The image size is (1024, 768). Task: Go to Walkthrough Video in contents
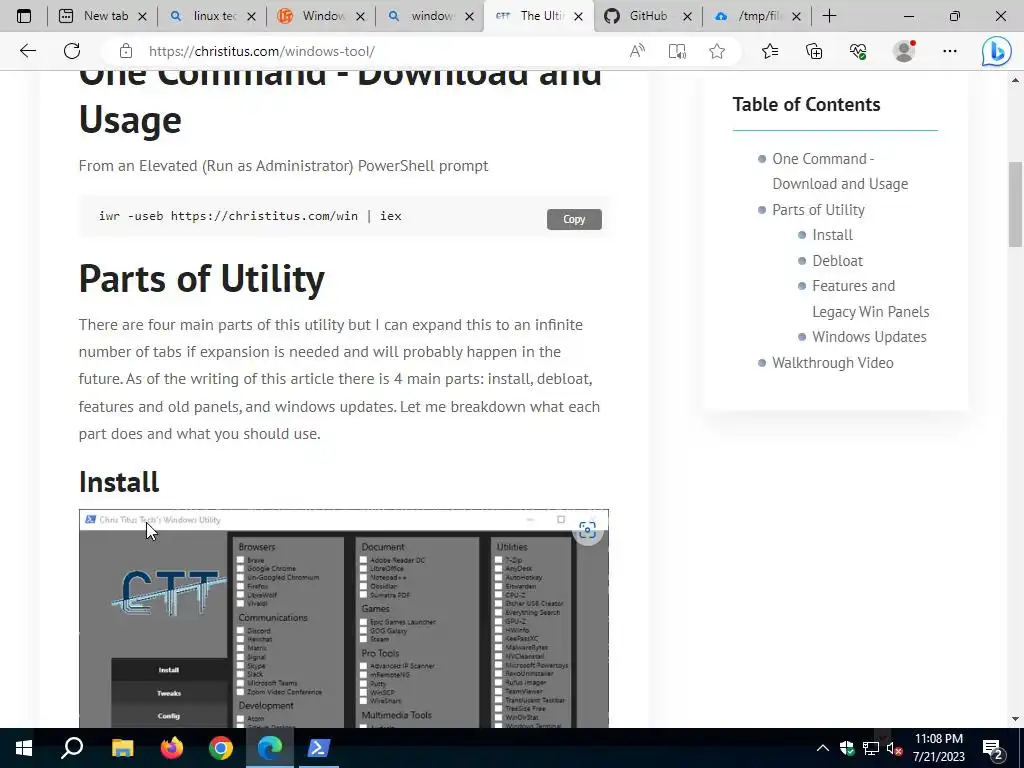coord(833,362)
